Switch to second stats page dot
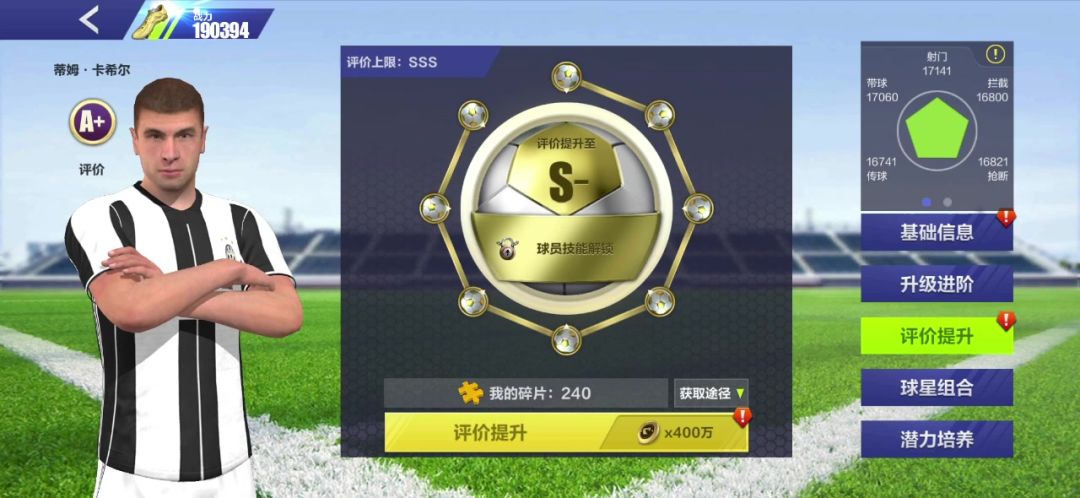 click(x=947, y=202)
